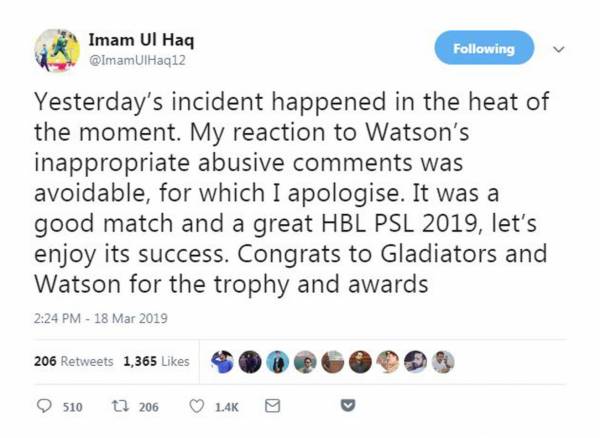Screen dimensions: 600x438
Task: Open the last liker avatar in row
Action: click(443, 362)
